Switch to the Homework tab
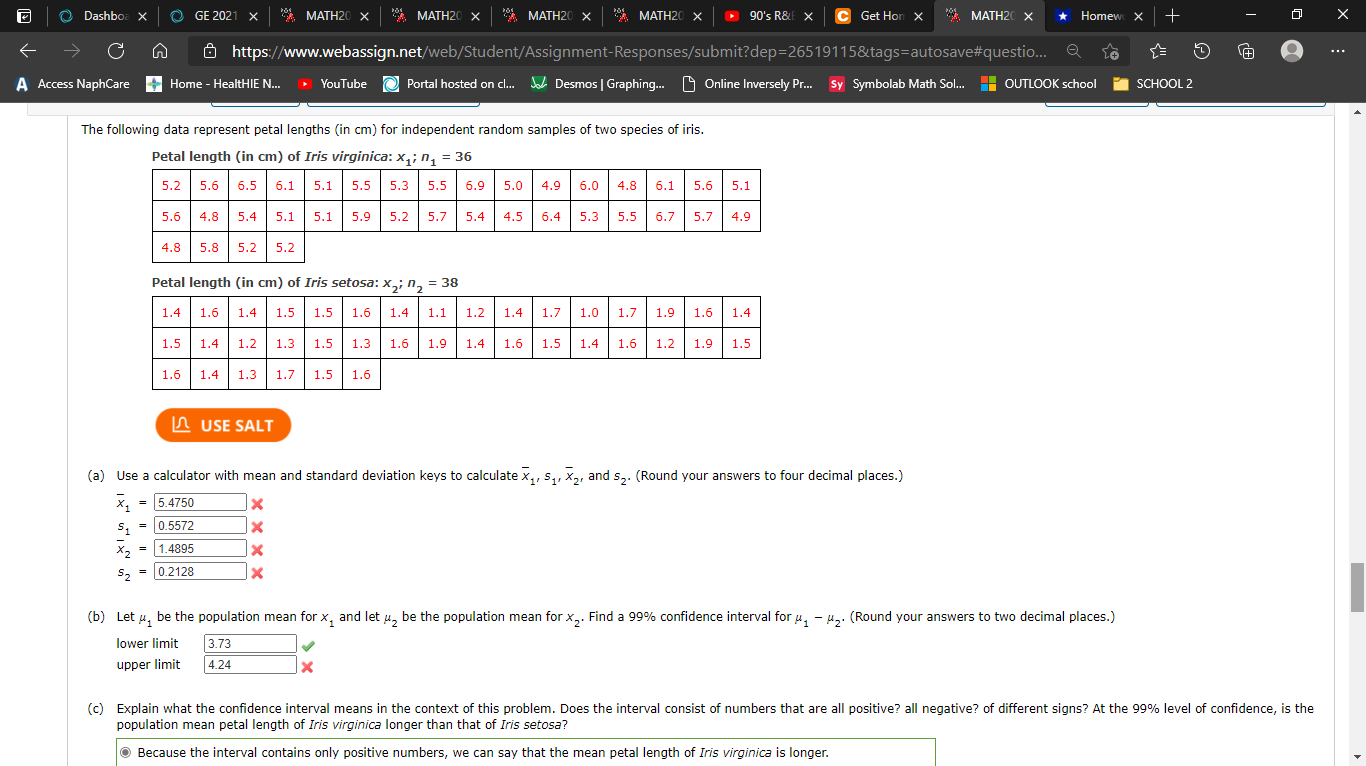 1106,17
